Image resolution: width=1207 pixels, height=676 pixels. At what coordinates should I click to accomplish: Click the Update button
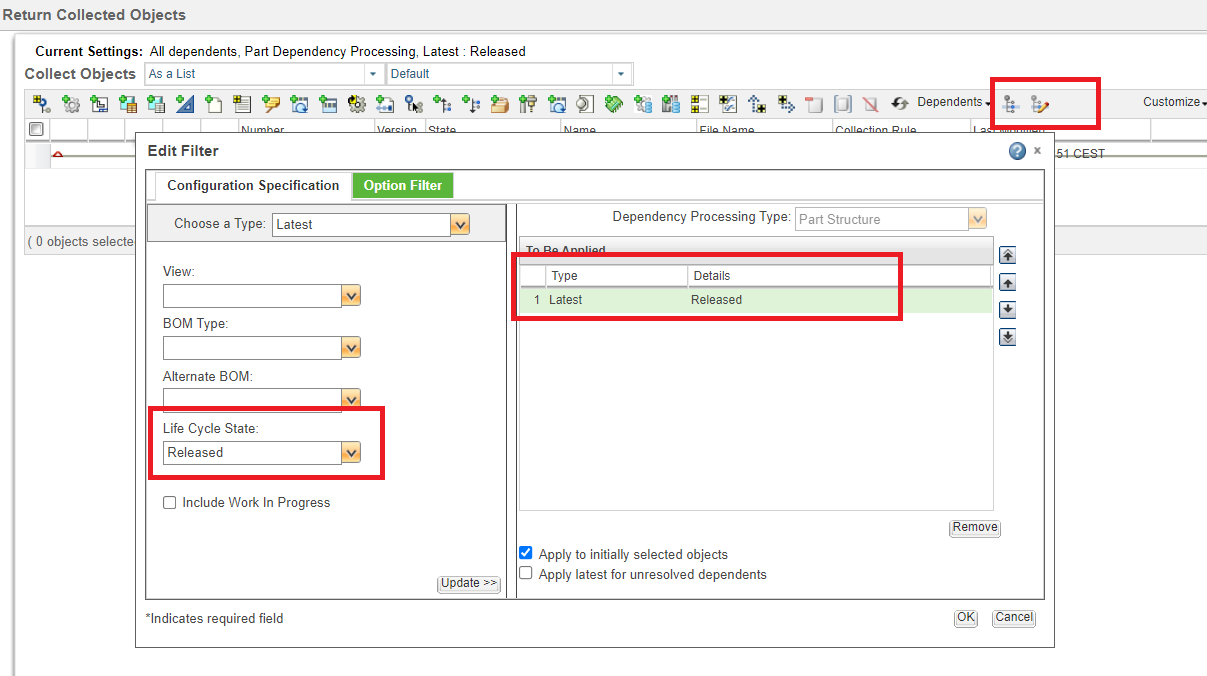(x=468, y=583)
